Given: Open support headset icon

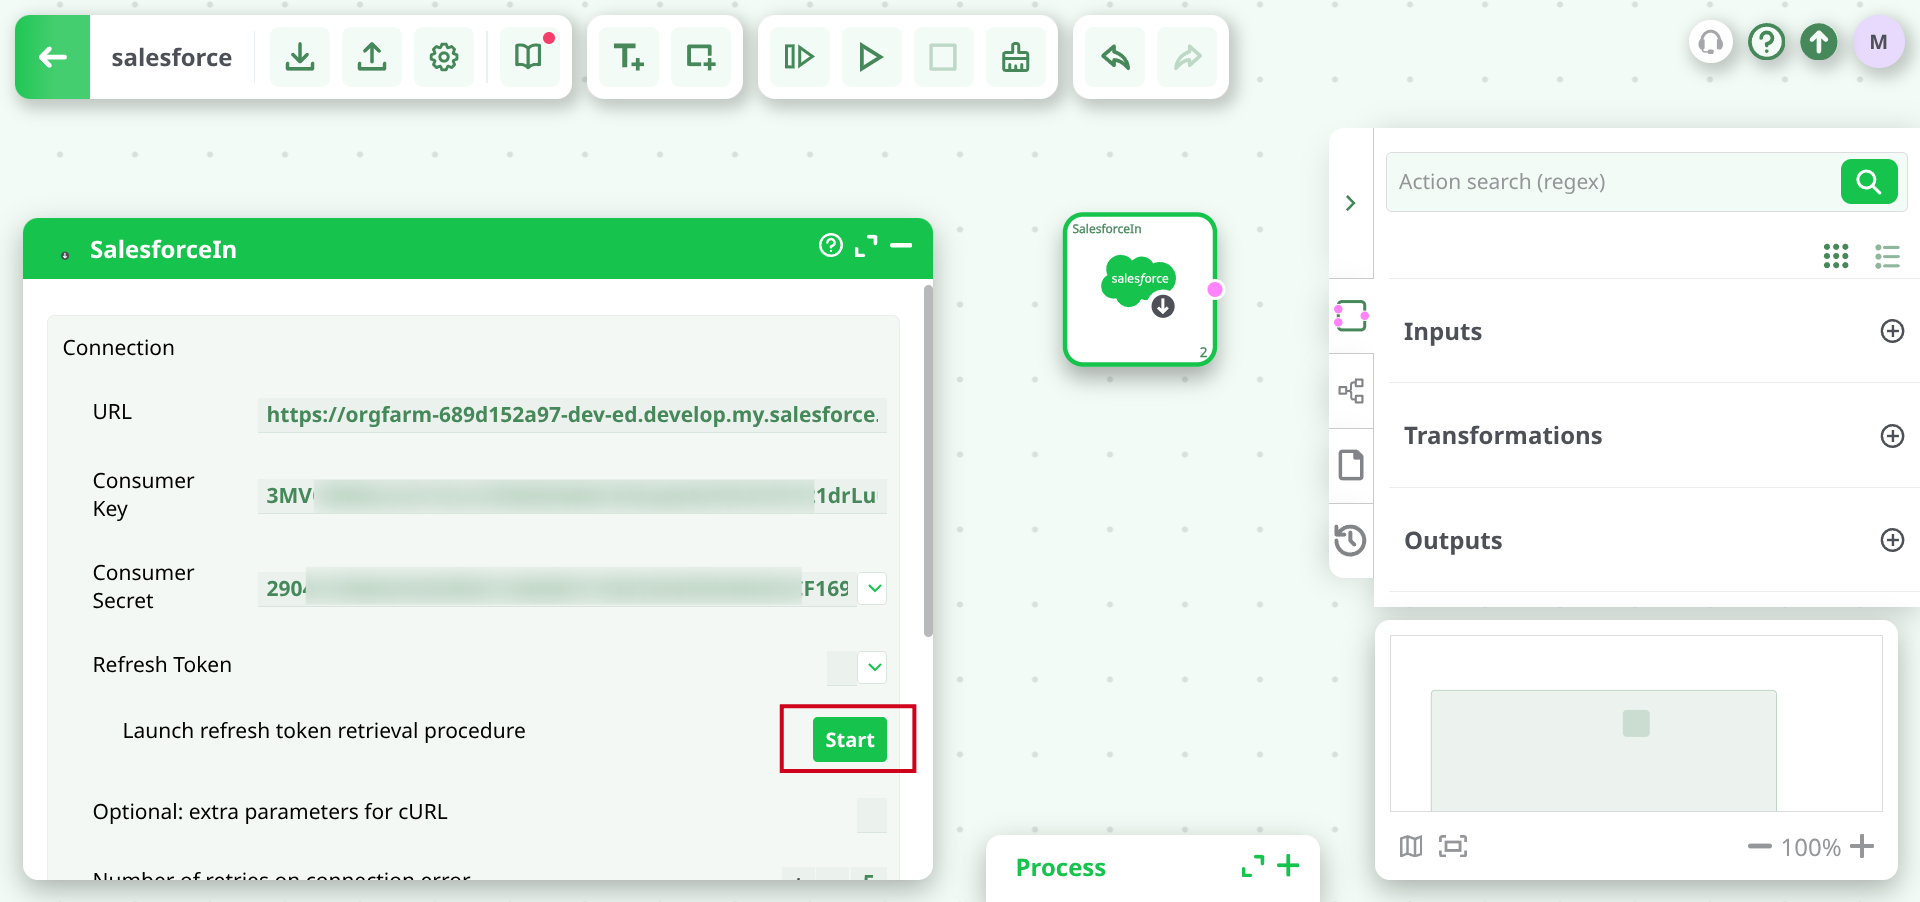Looking at the screenshot, I should tap(1711, 42).
